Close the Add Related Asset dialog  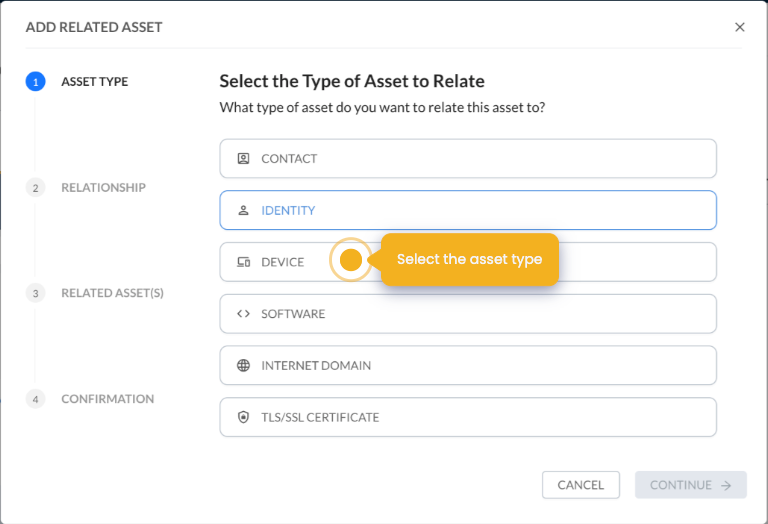[740, 27]
